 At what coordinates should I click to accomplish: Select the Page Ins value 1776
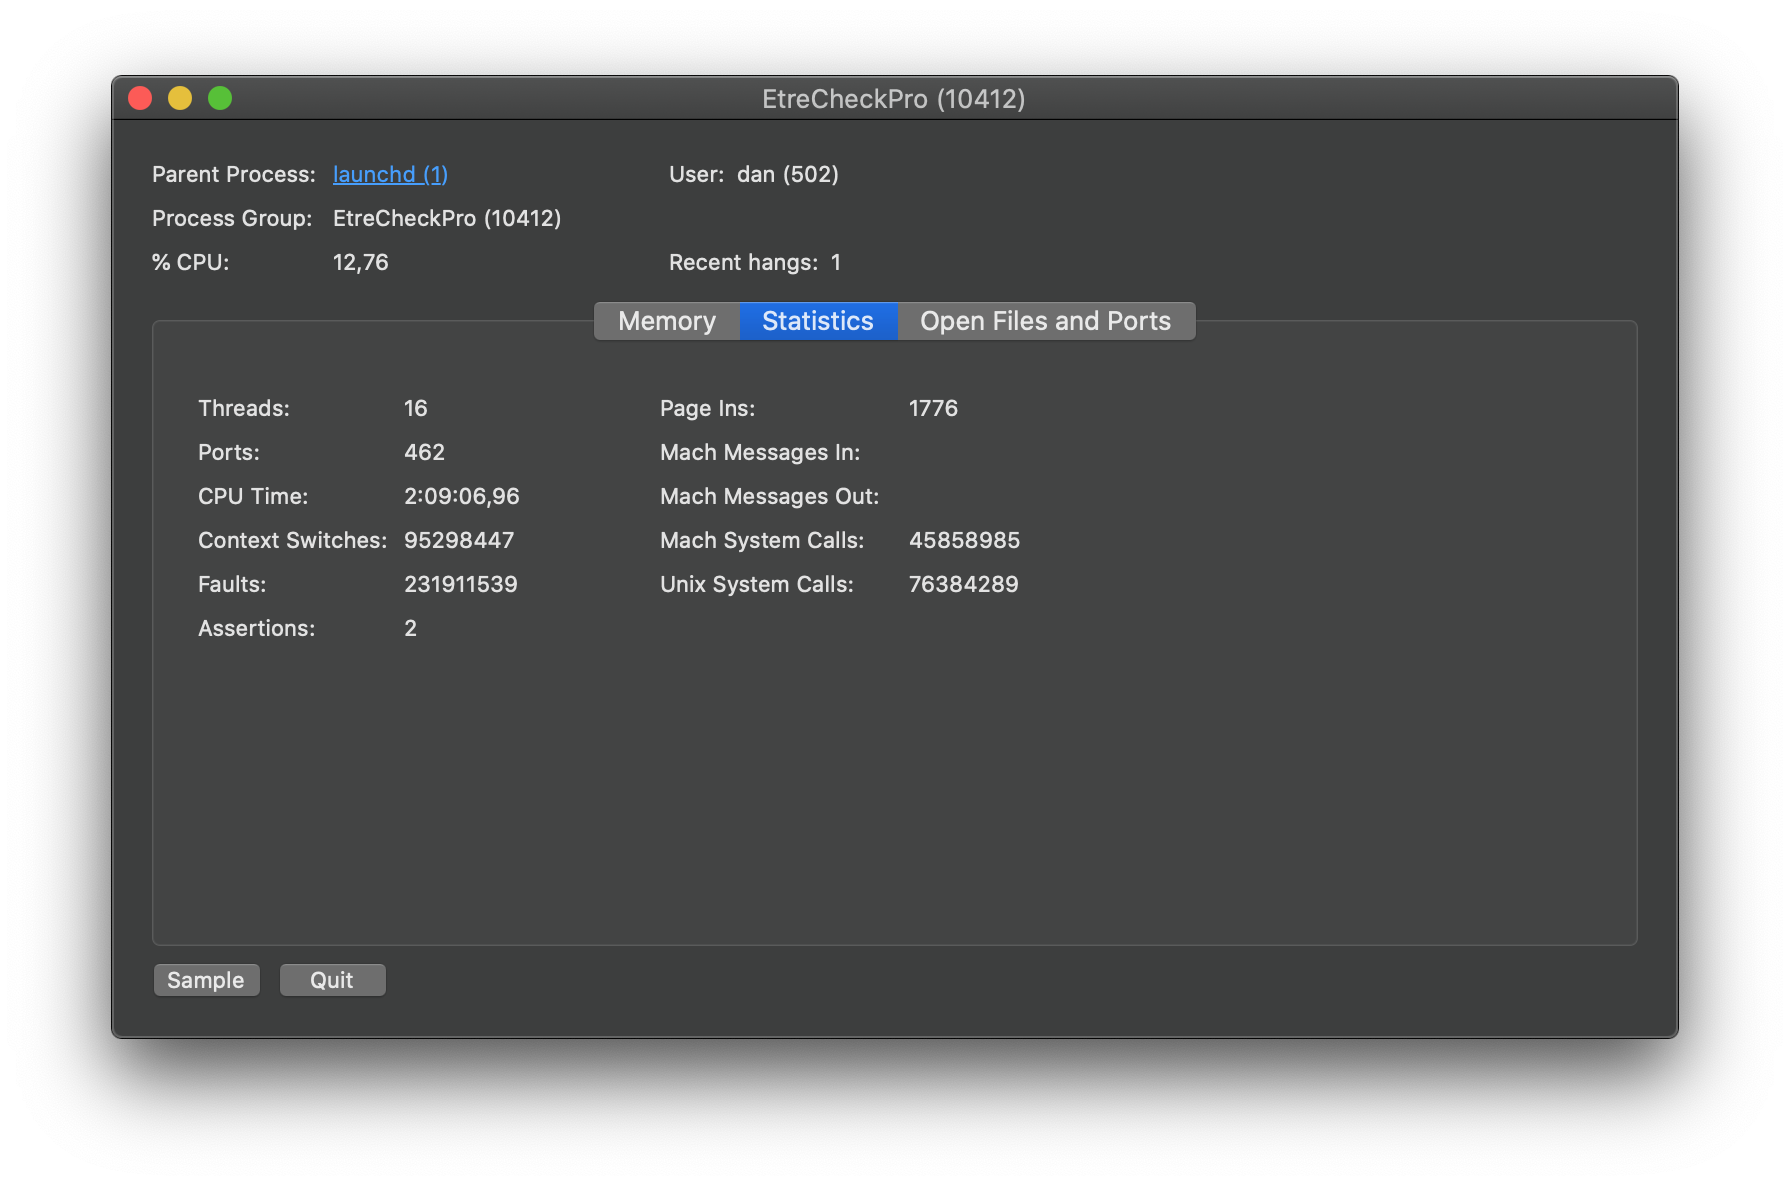tap(933, 408)
